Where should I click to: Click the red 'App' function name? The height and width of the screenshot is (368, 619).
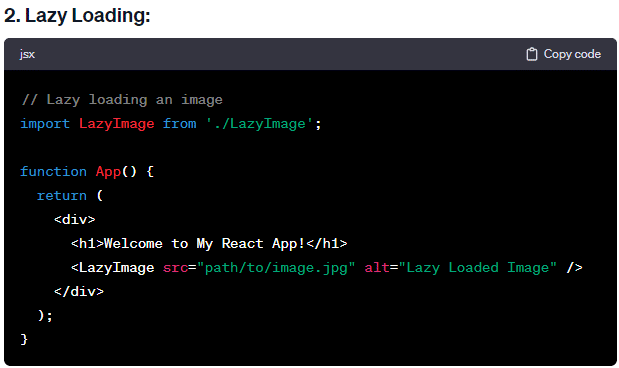(x=108, y=172)
